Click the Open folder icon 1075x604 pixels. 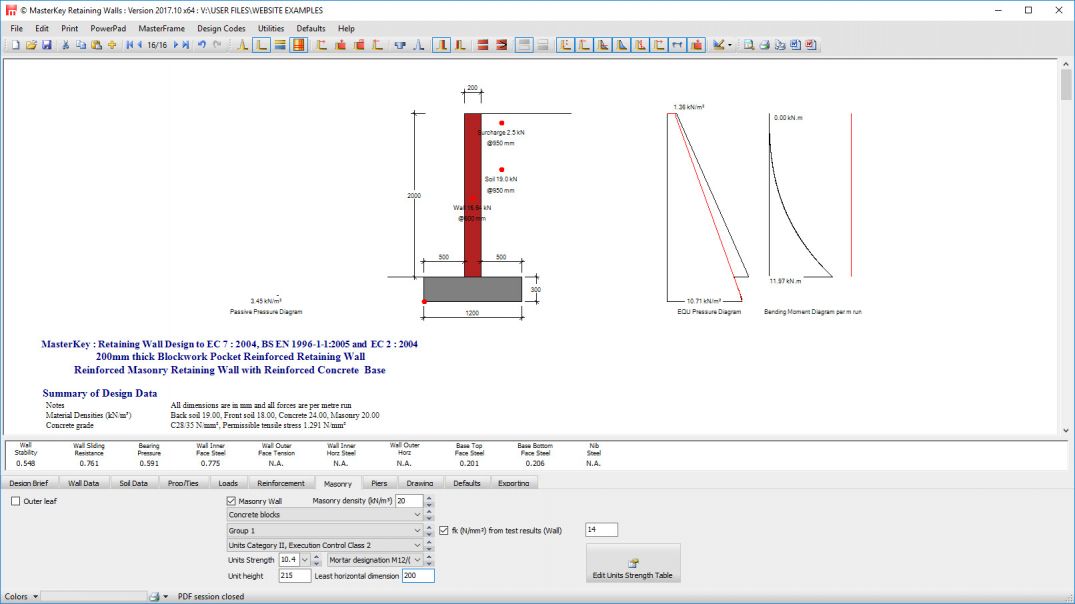[31, 45]
